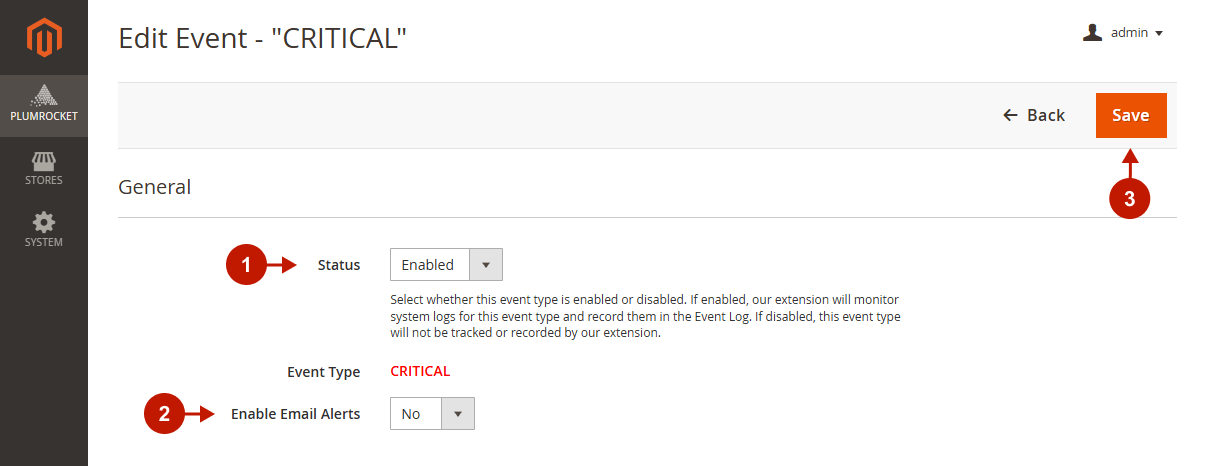The image size is (1206, 466).
Task: Go Back to the previous page
Action: (x=1034, y=115)
